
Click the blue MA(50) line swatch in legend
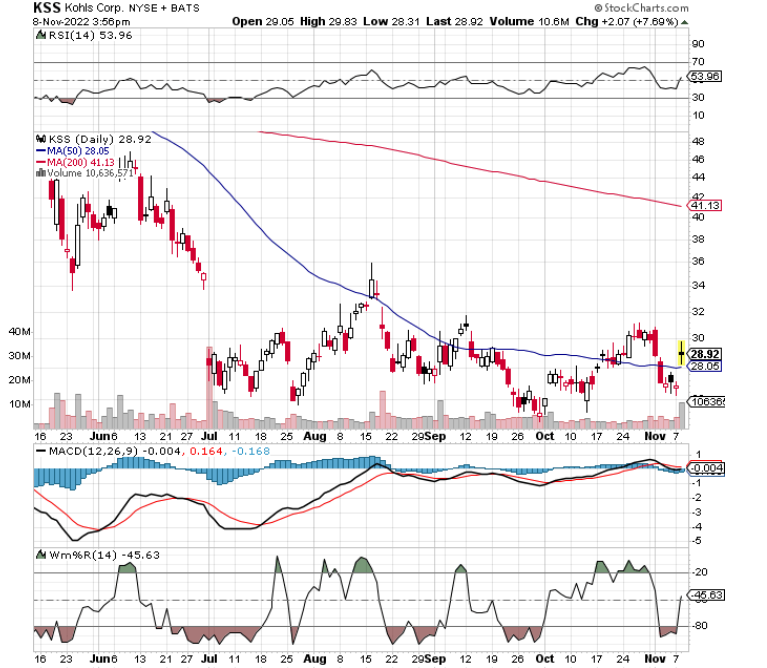pyautogui.click(x=41, y=151)
